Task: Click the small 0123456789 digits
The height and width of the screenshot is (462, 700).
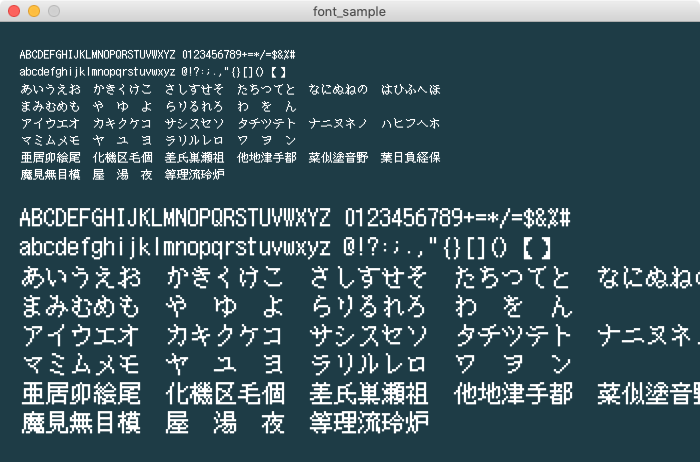Action: (225, 54)
